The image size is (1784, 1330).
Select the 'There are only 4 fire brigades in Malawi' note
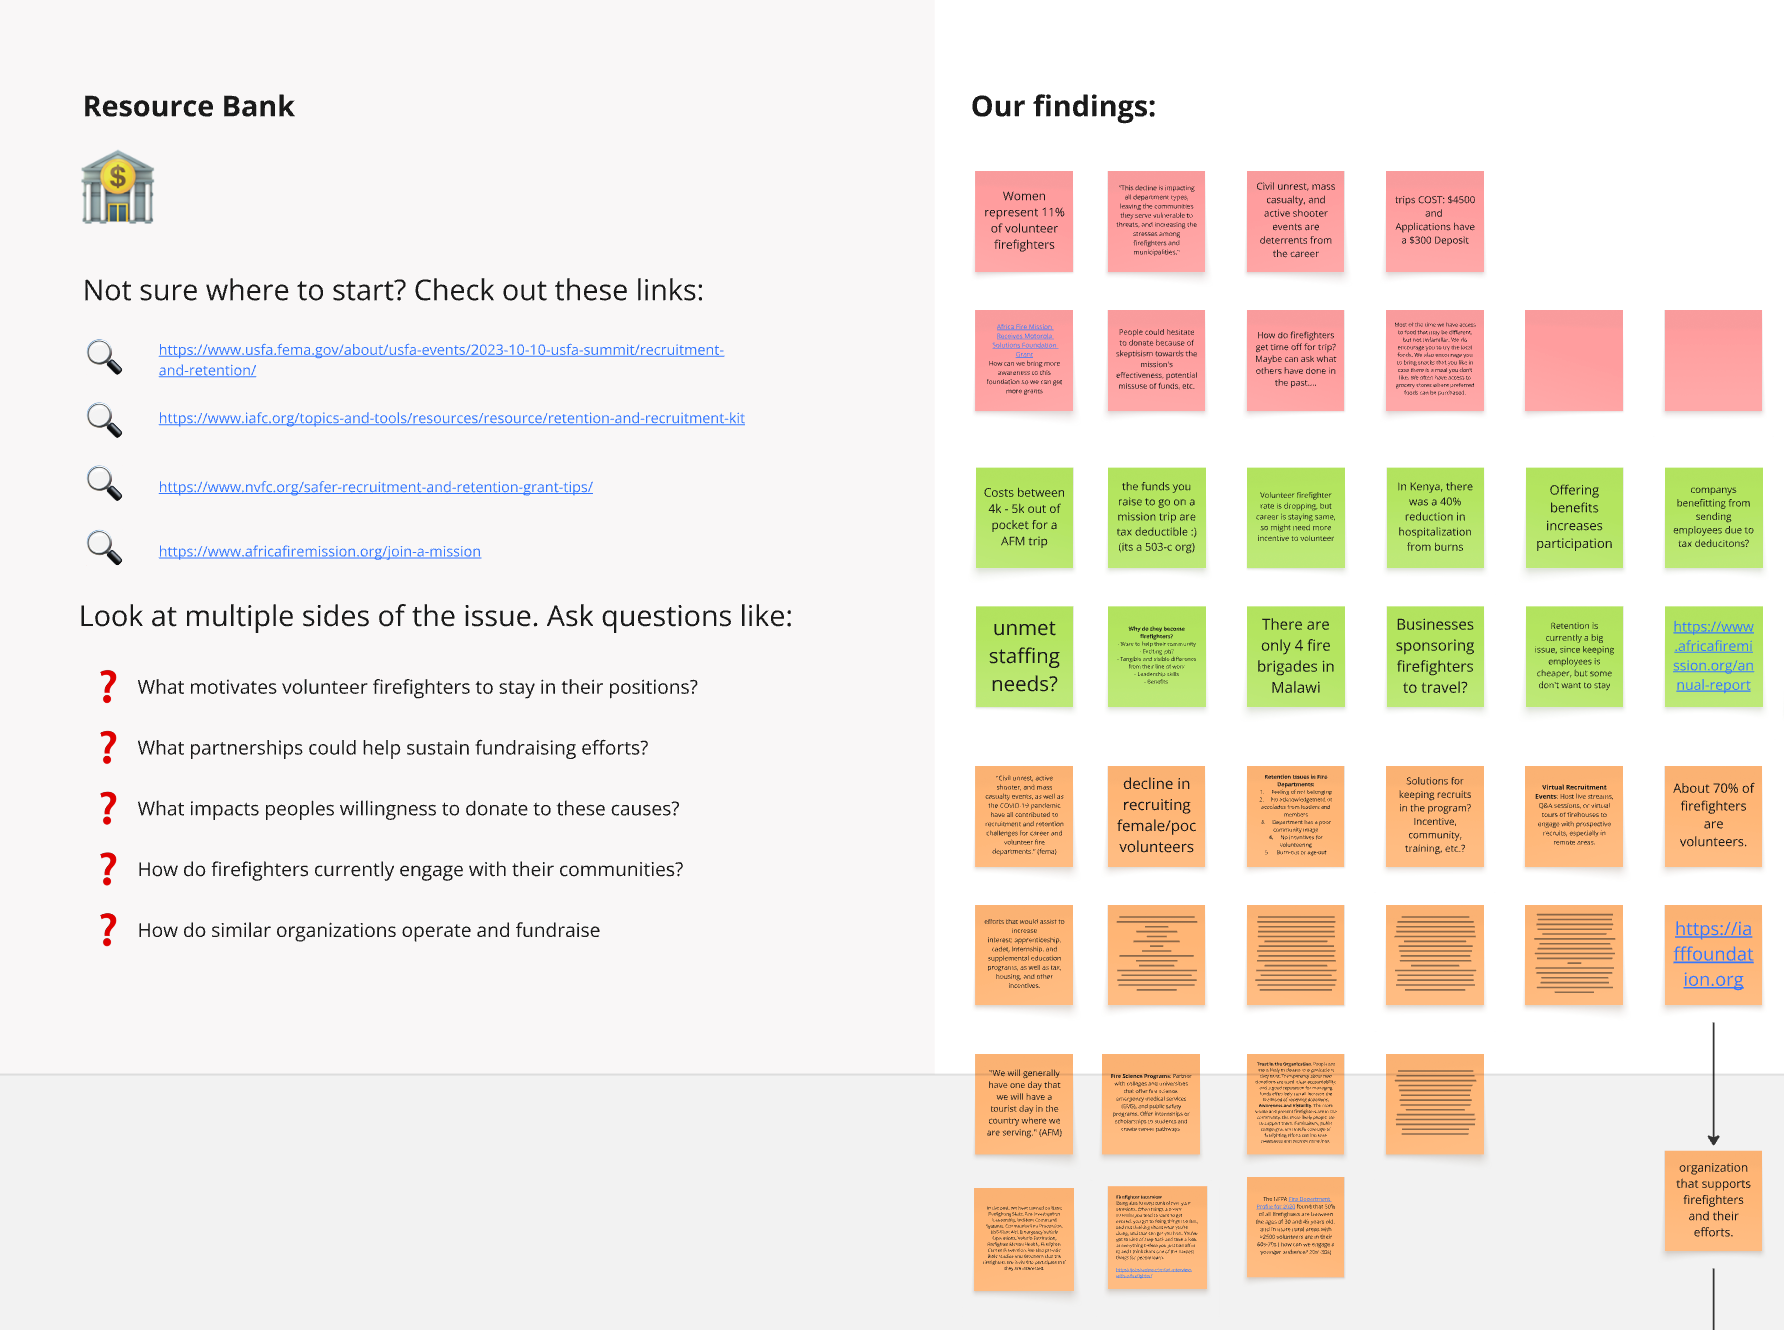coord(1295,657)
